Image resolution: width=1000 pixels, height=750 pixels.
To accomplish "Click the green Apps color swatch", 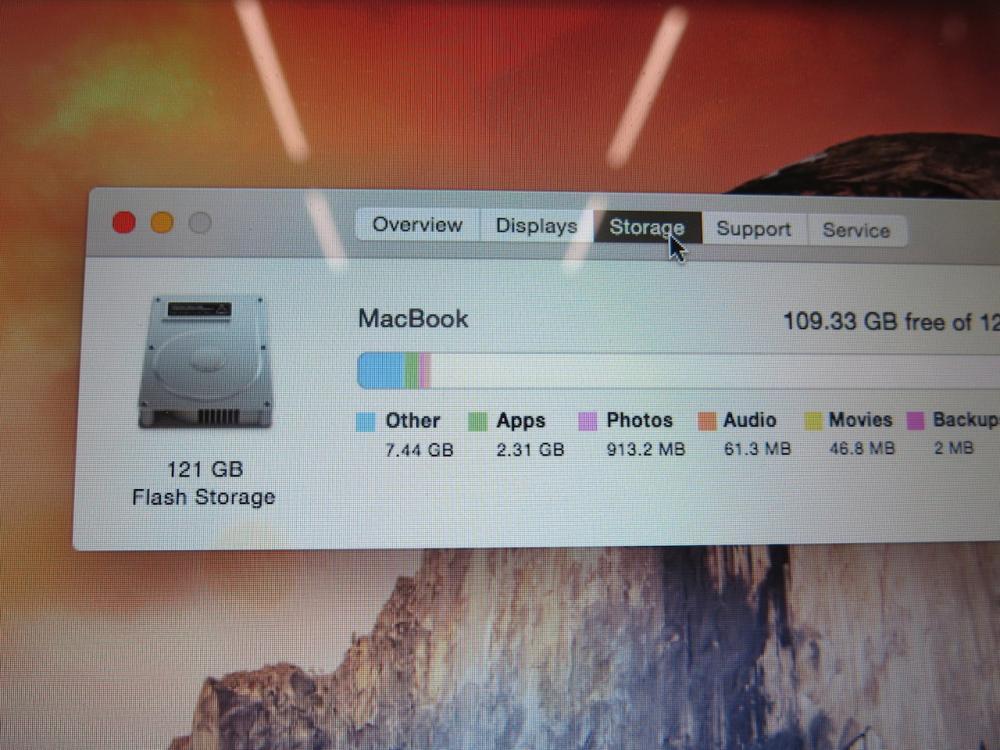I will point(478,422).
